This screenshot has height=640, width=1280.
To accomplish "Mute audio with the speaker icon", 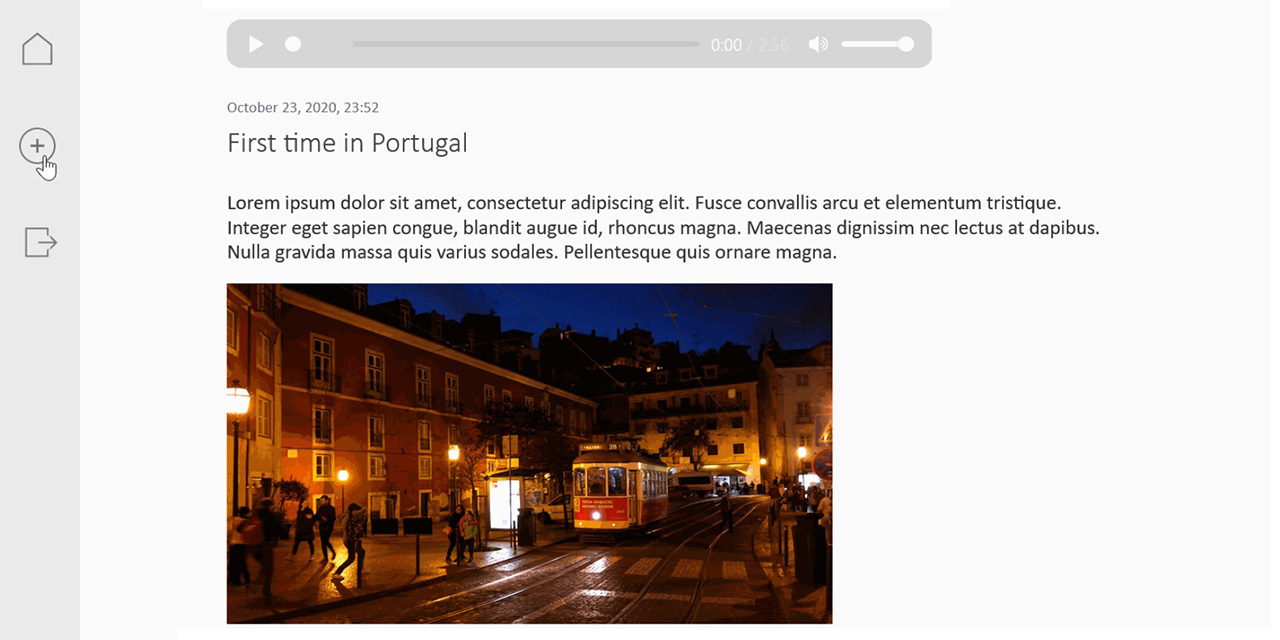I will click(818, 44).
